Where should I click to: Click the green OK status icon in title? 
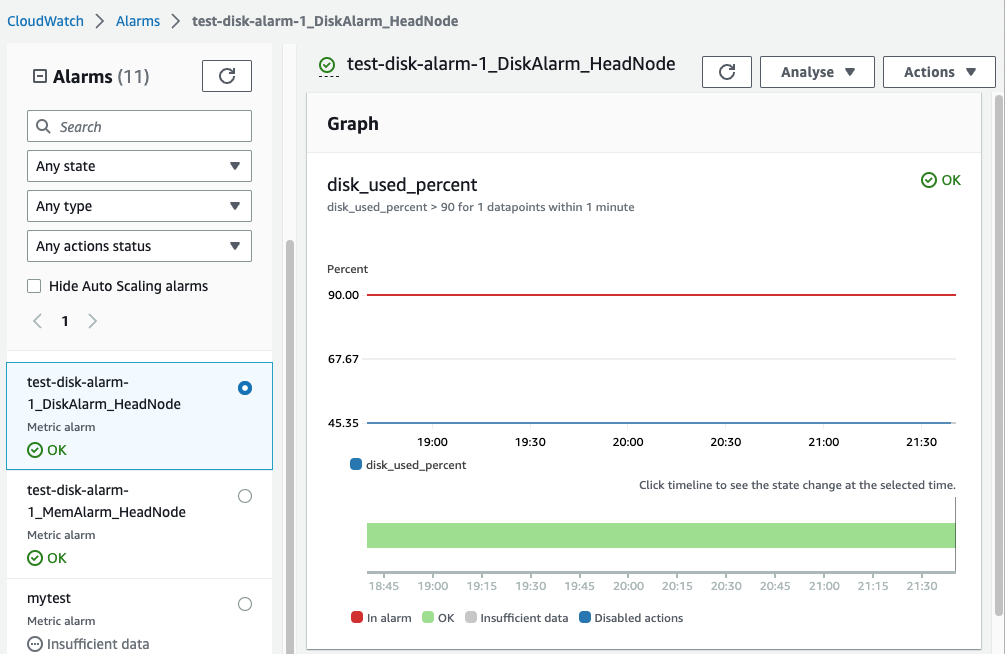click(x=327, y=66)
